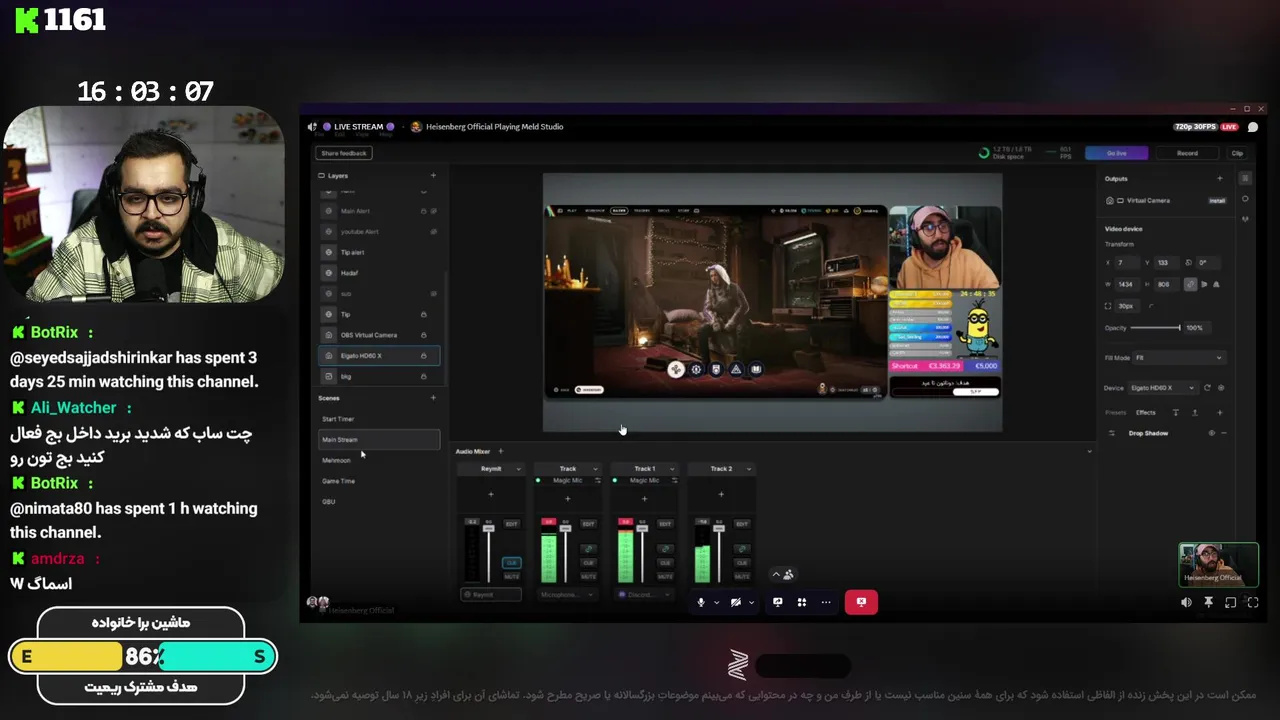The height and width of the screenshot is (720, 1280).
Task: Open device settings gear next to Device dropdown
Action: click(x=1221, y=388)
